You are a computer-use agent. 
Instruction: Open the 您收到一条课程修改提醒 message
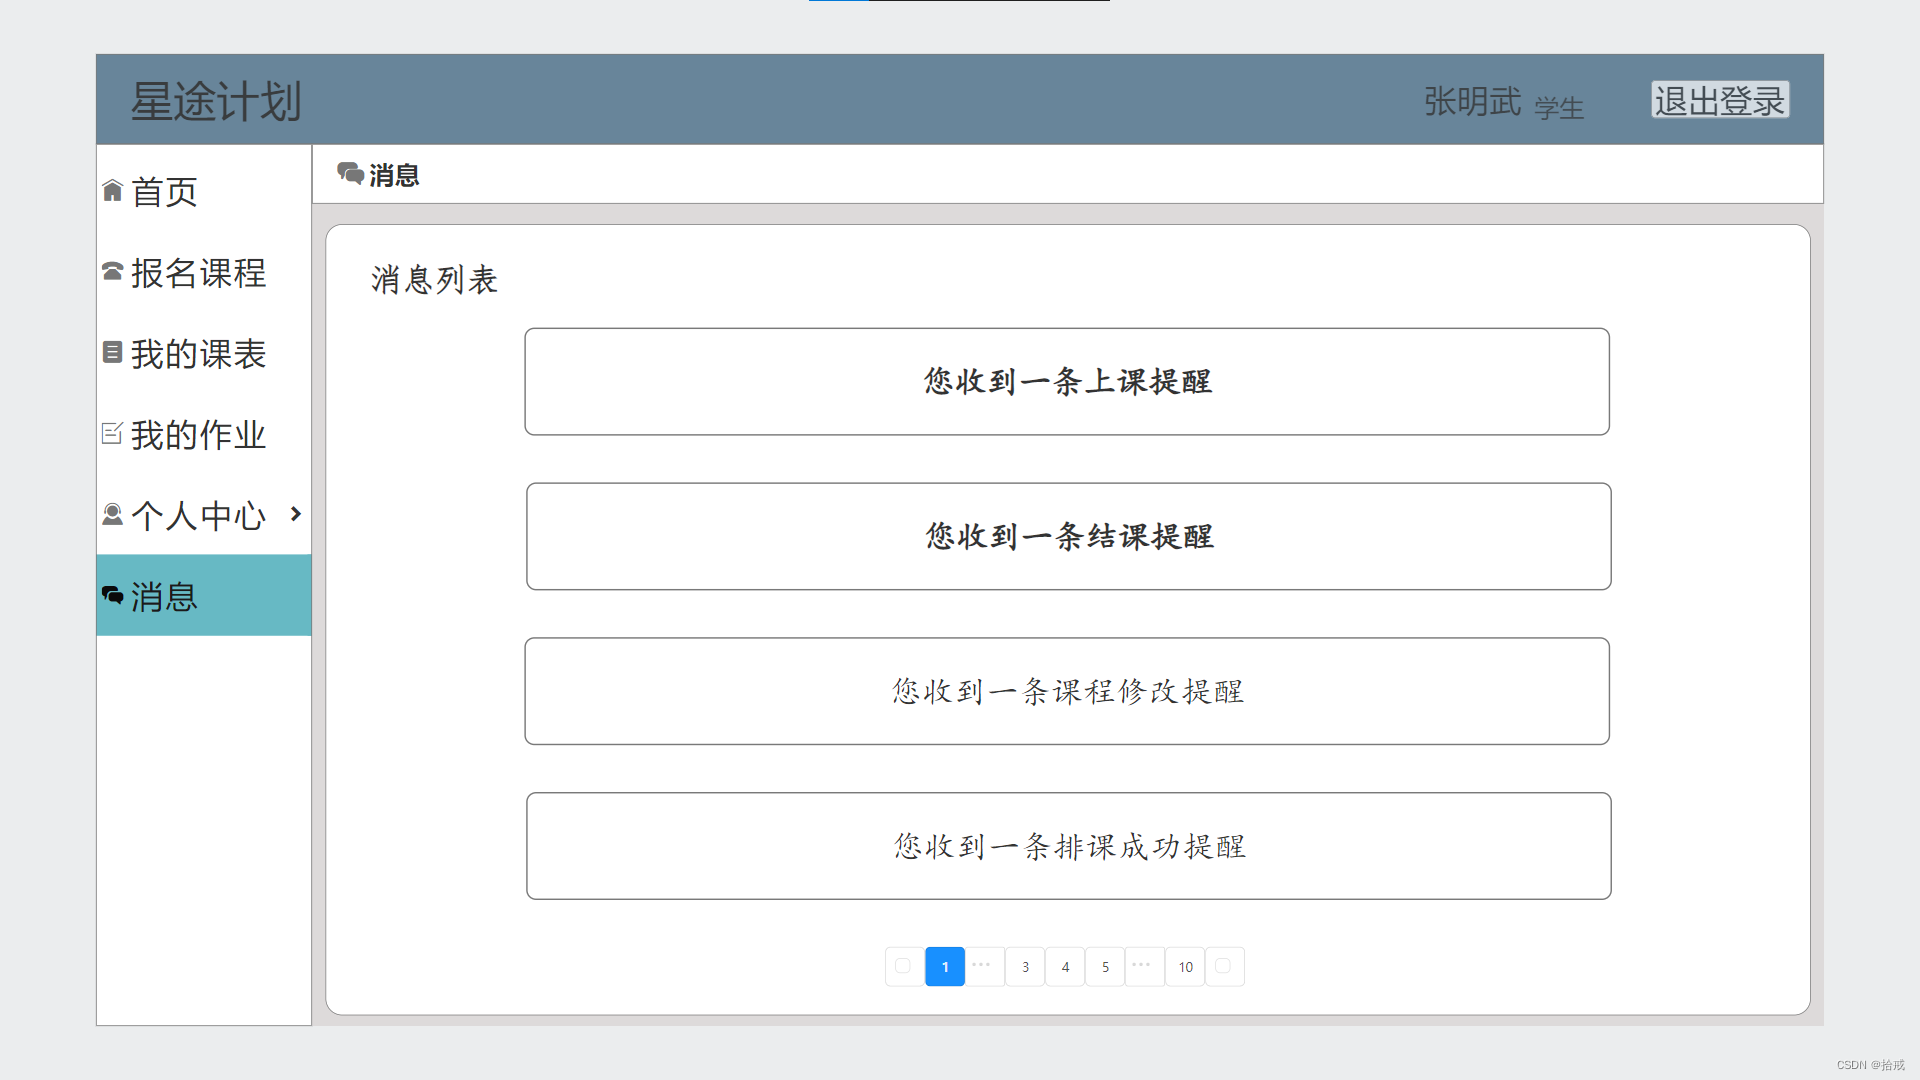click(x=1067, y=692)
